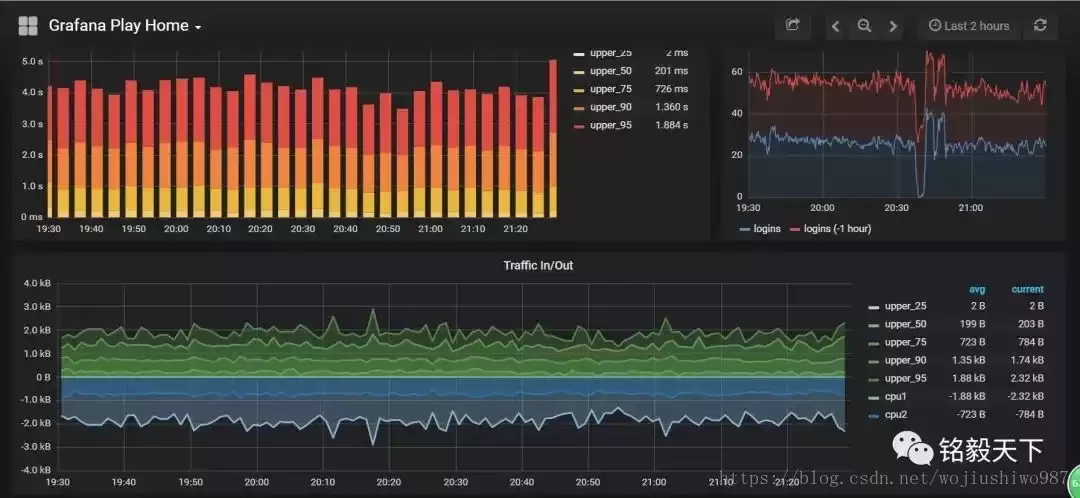Toggle the upper_50 series in bar chart legend
The width and height of the screenshot is (1080, 498).
(x=612, y=71)
